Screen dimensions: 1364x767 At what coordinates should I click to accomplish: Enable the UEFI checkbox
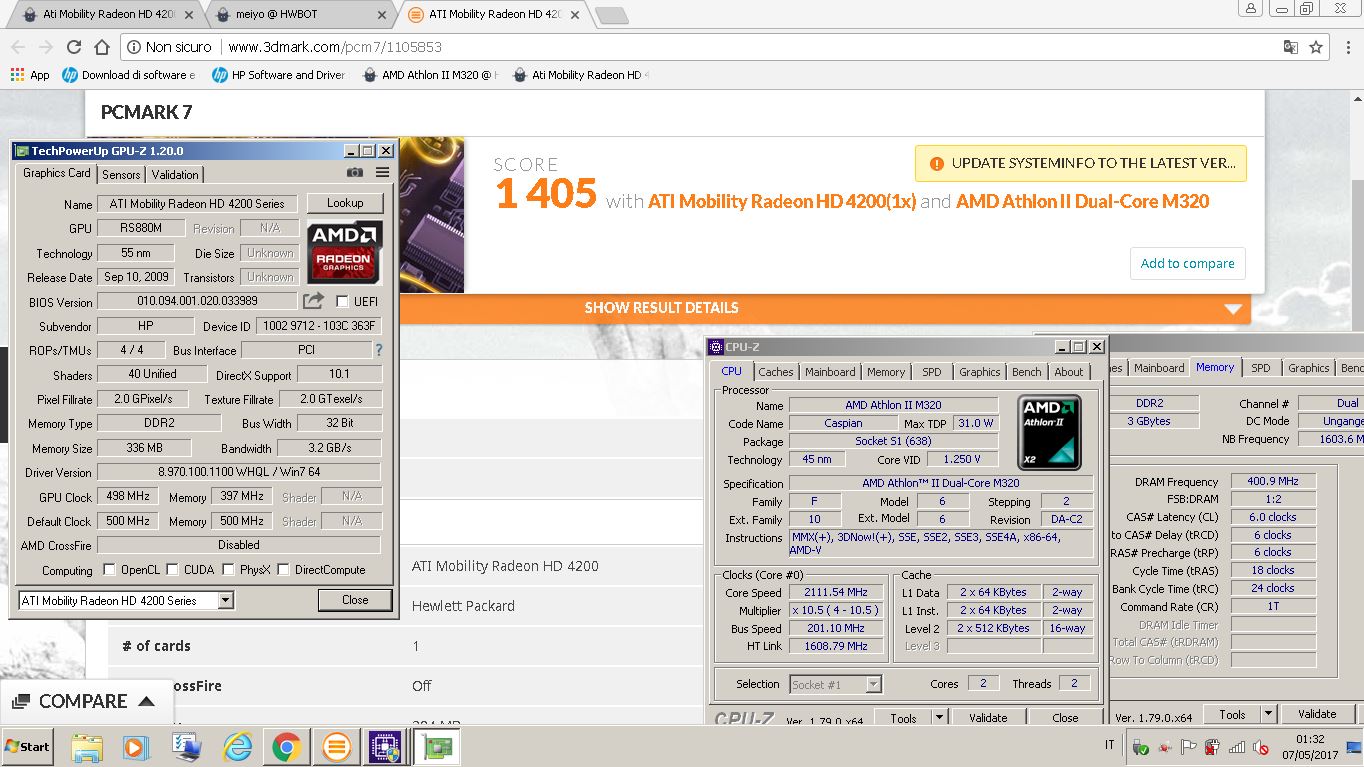342,301
